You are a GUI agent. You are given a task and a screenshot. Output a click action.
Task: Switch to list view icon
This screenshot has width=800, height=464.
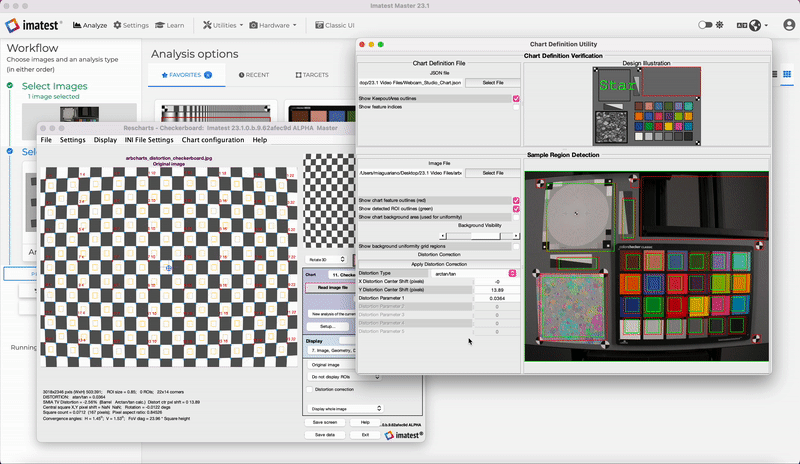point(774,75)
